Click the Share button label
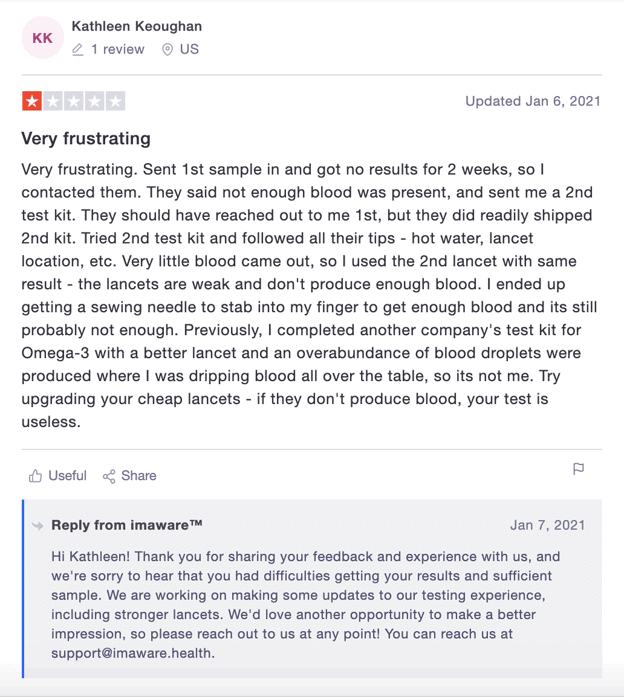 pyautogui.click(x=139, y=476)
